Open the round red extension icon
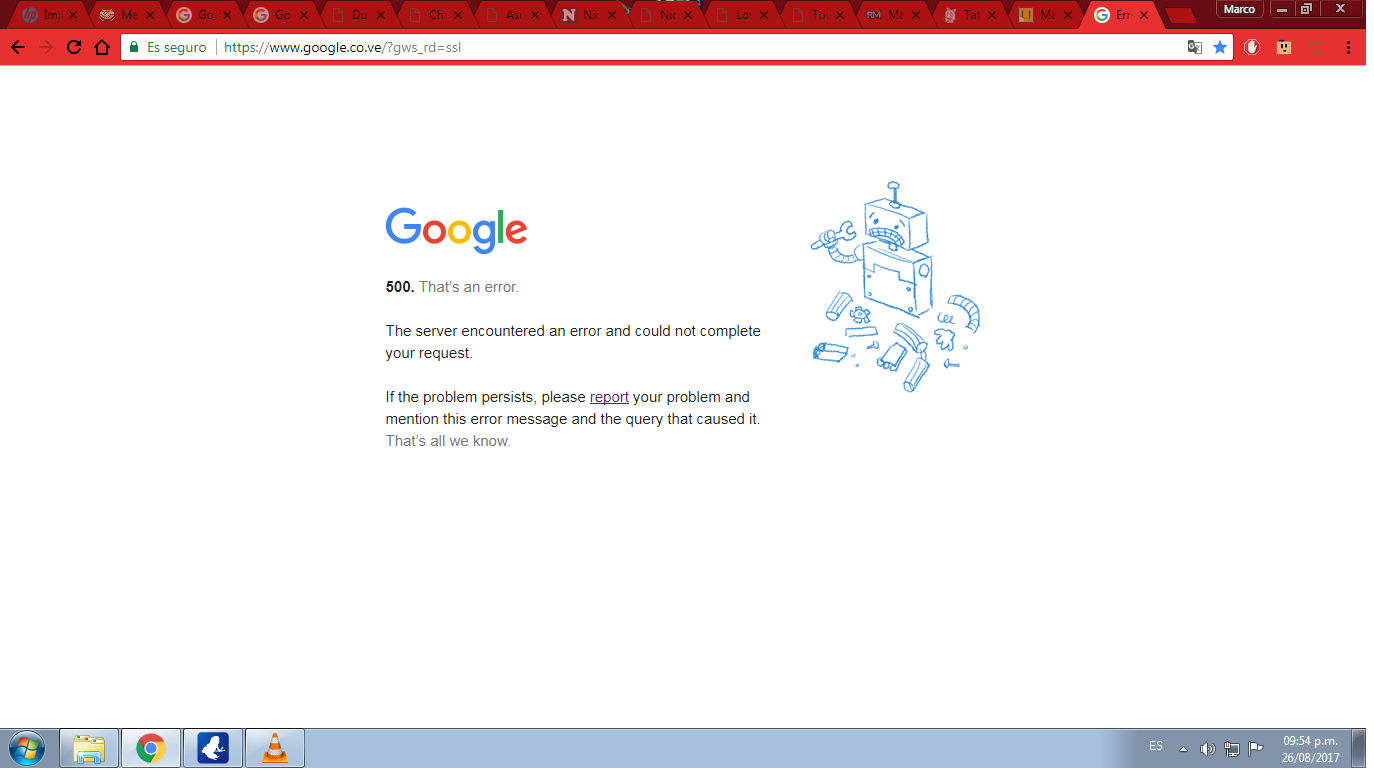Screen dimensions: 1374x772 coord(1252,47)
